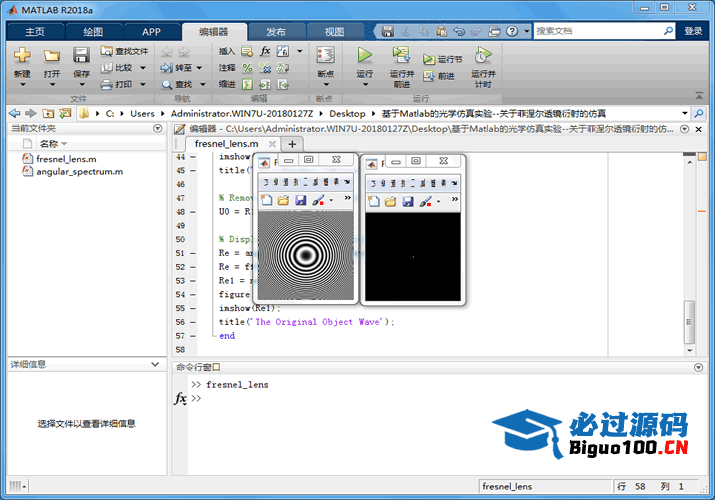Screen dimensions: 715x500
Task: Click Find Files (查找文件) button
Action: (x=124, y=51)
